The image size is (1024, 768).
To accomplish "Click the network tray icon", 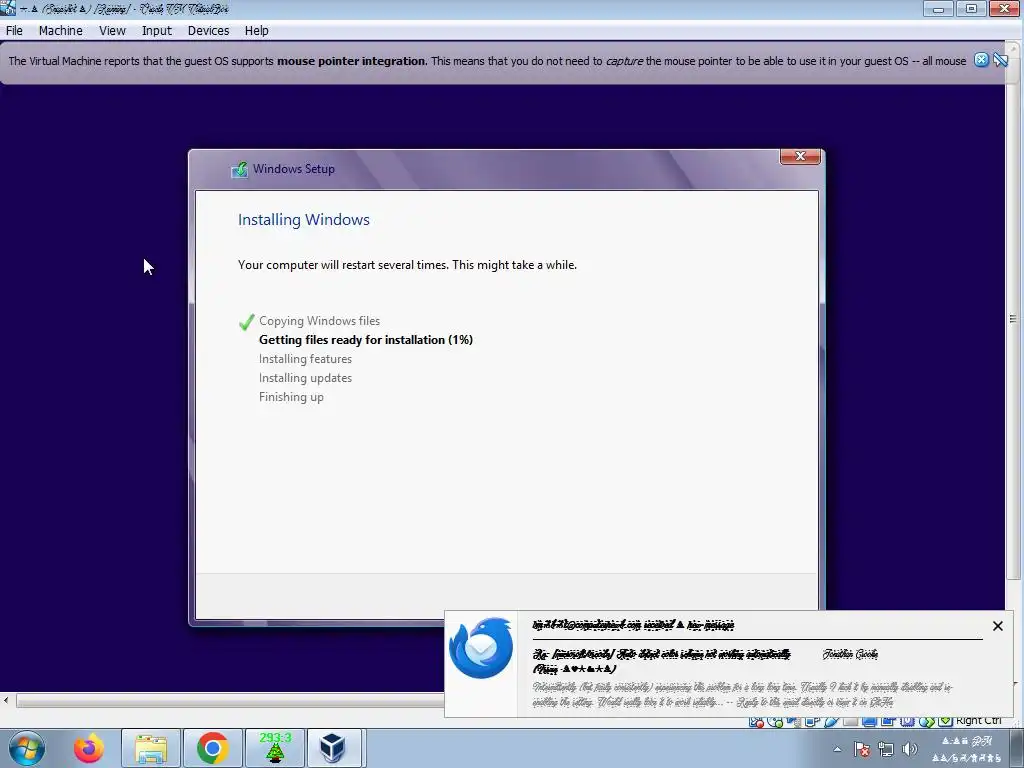I will click(x=886, y=749).
